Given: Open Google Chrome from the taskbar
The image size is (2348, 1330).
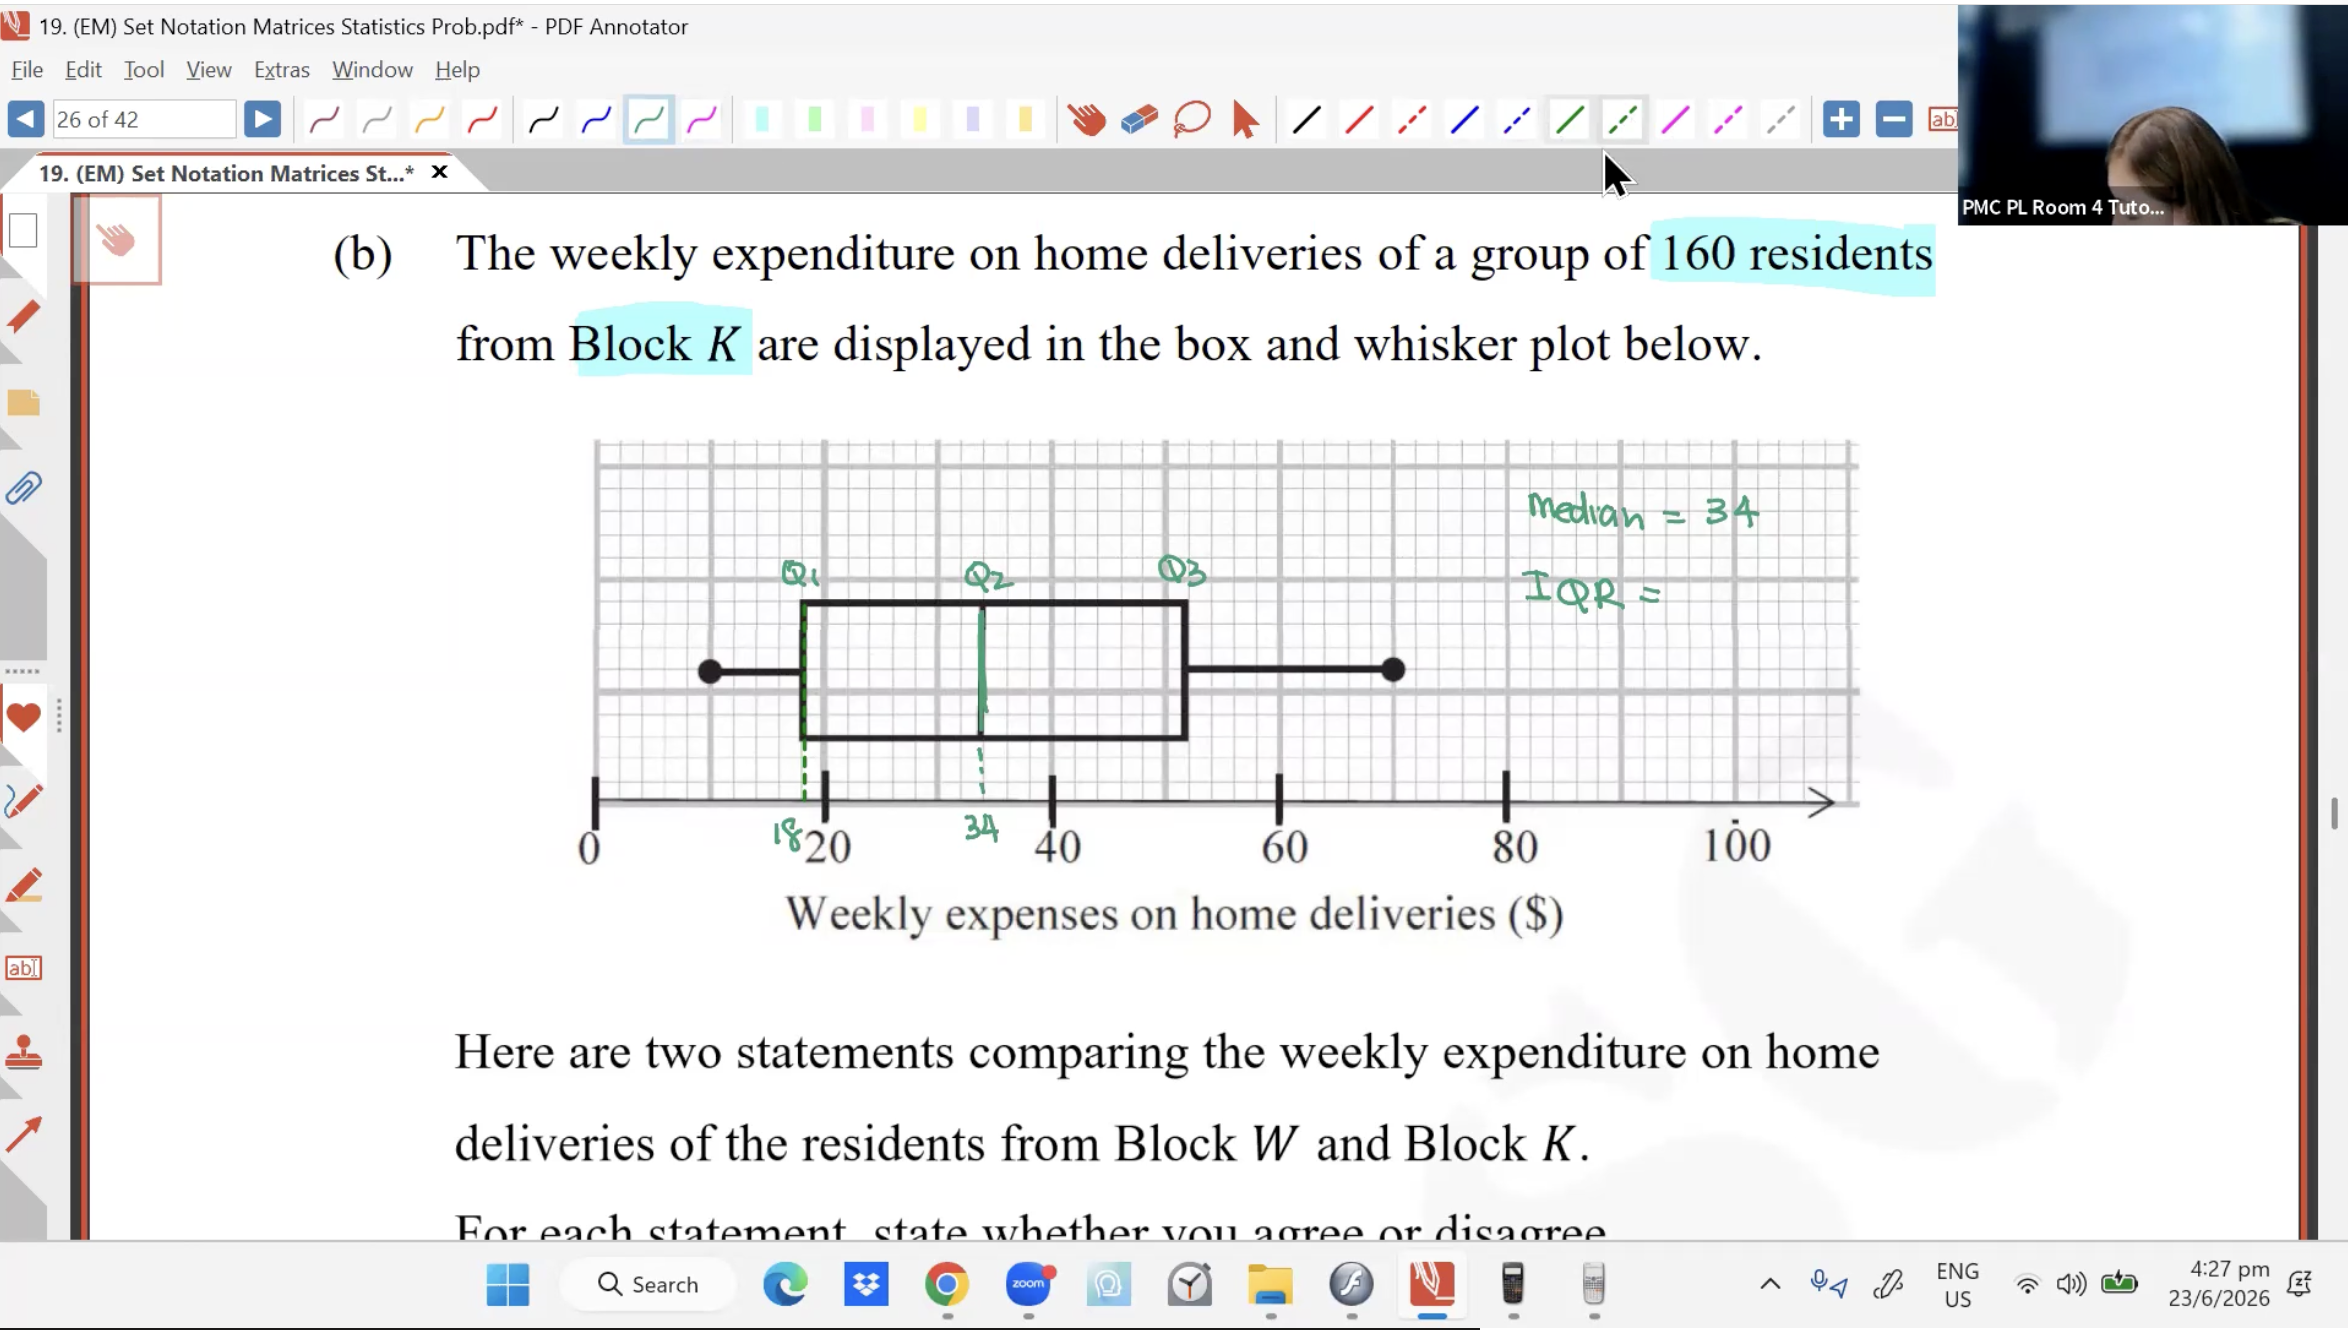Looking at the screenshot, I should click(x=946, y=1284).
